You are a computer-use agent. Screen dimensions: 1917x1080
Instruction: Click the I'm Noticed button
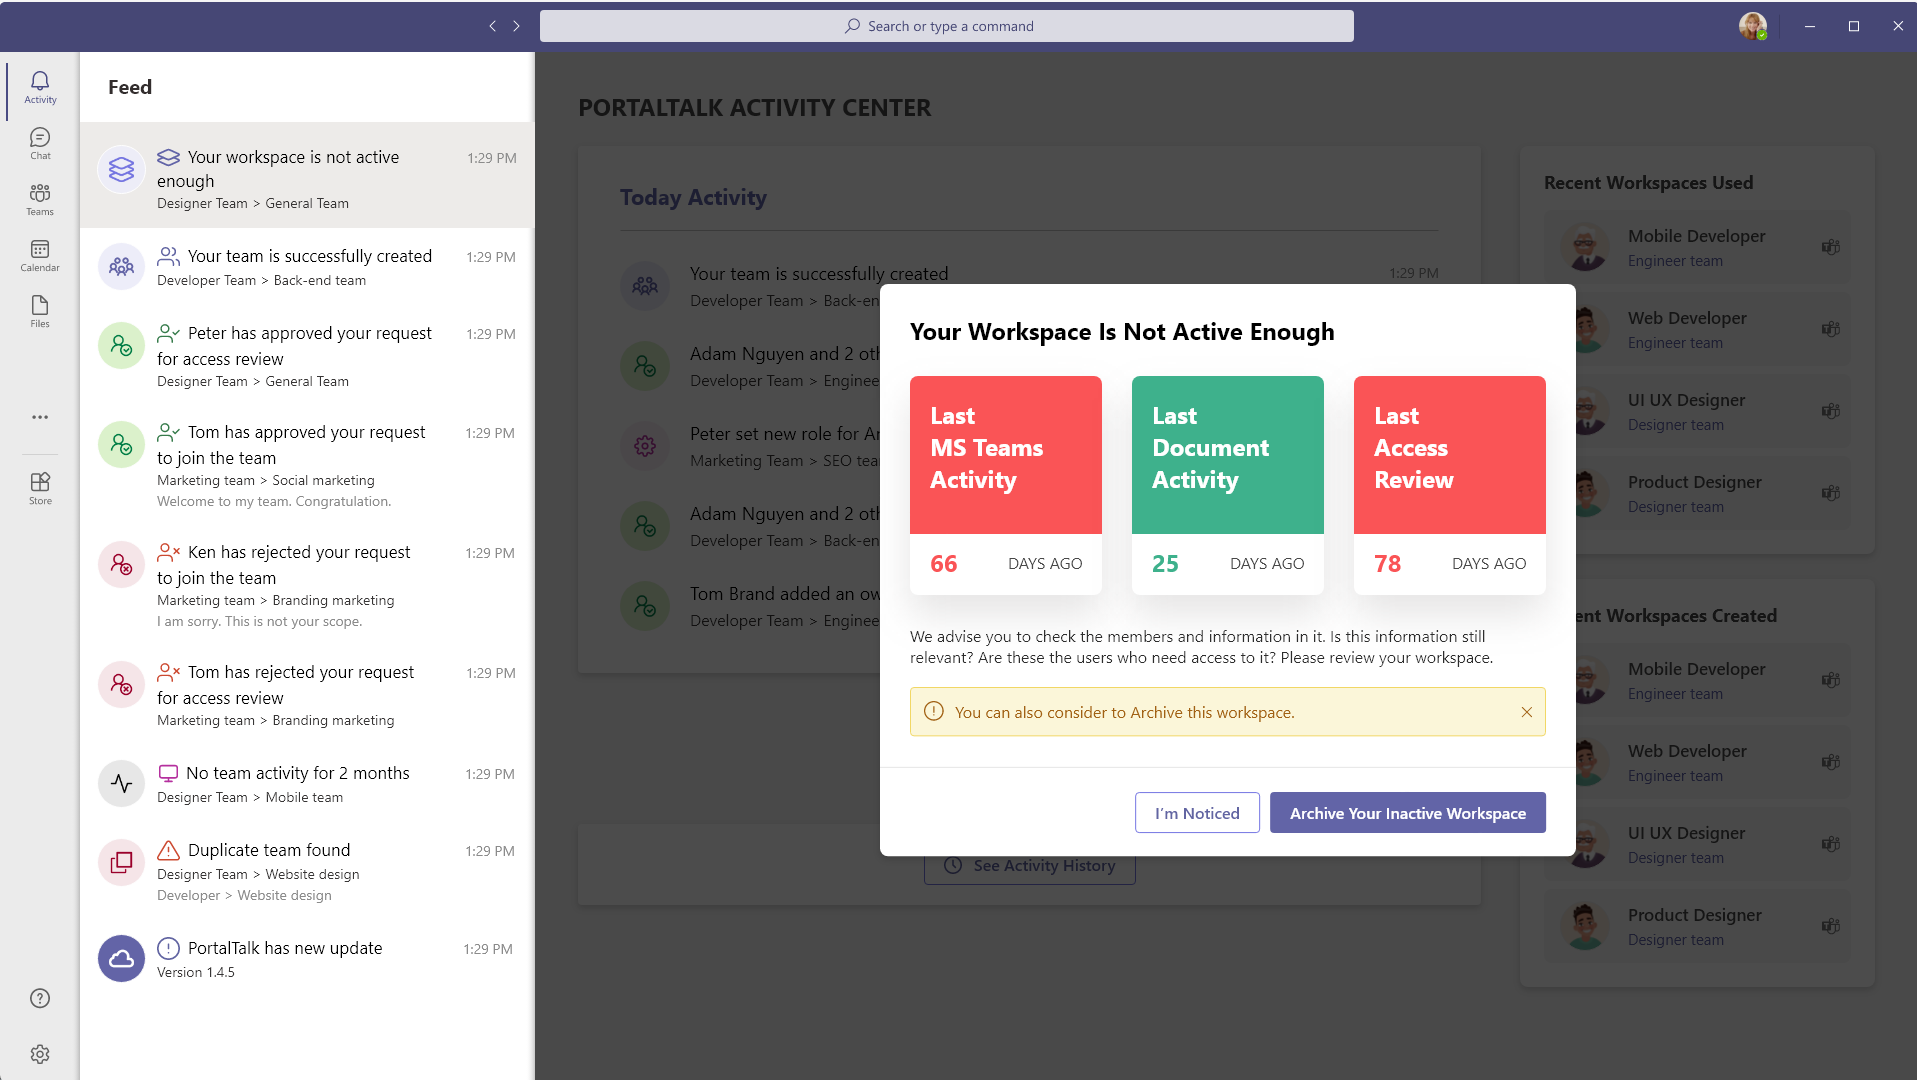click(1197, 813)
